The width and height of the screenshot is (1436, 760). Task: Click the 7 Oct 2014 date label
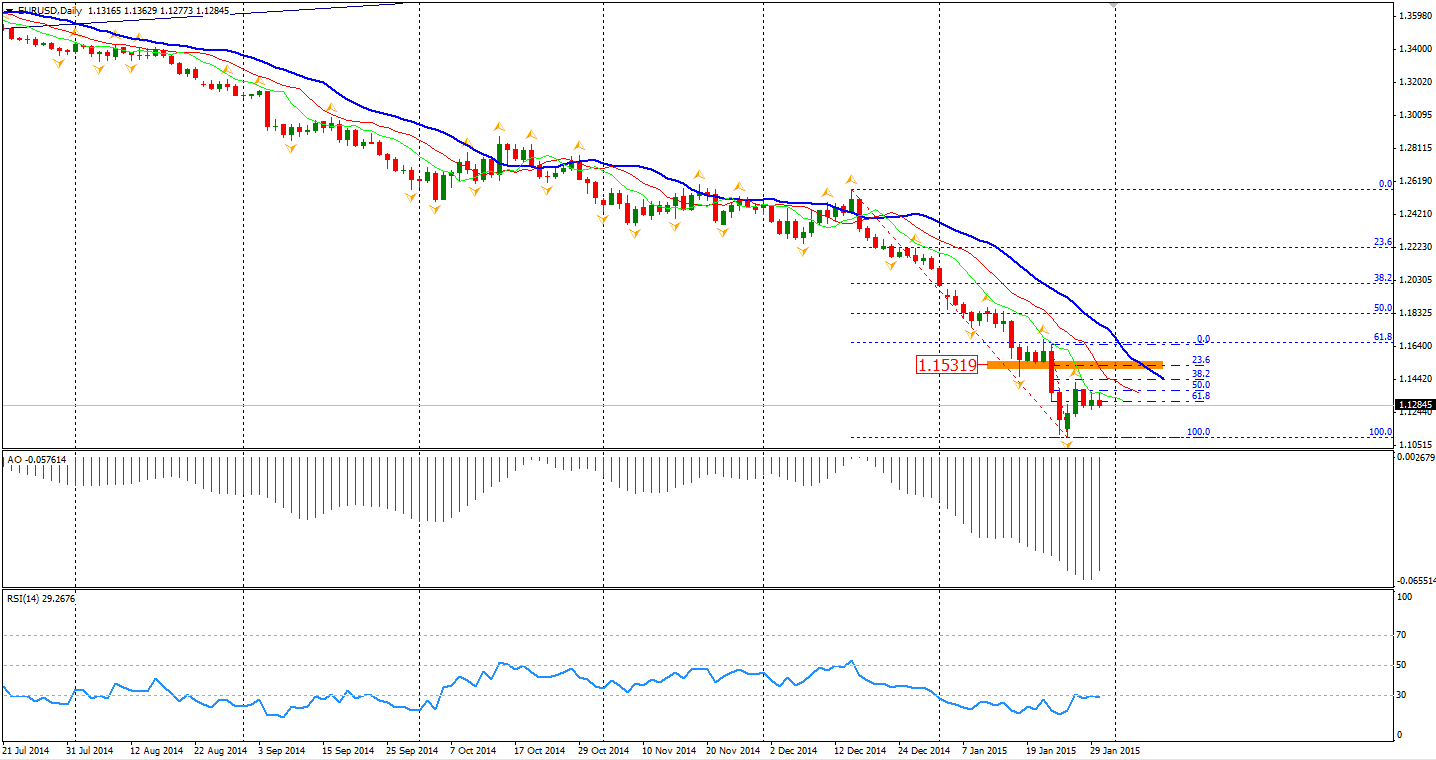pyautogui.click(x=473, y=749)
